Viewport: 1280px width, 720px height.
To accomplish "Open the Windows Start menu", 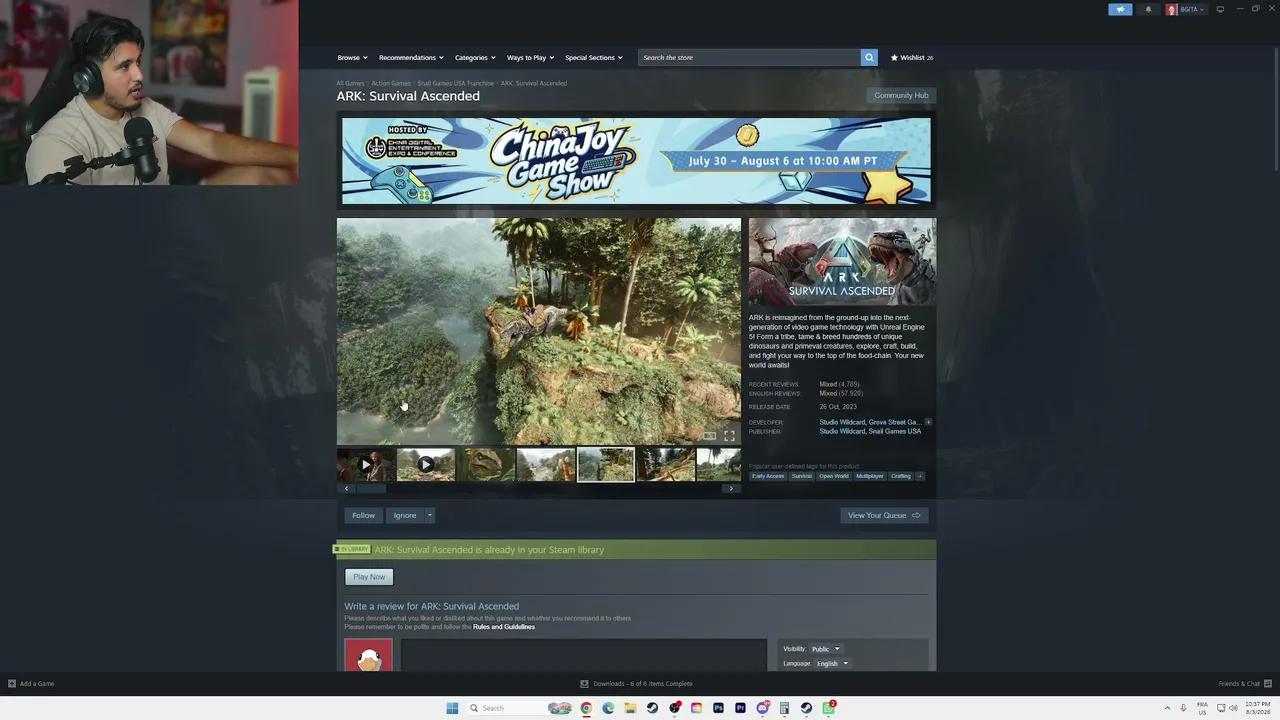I will (452, 708).
